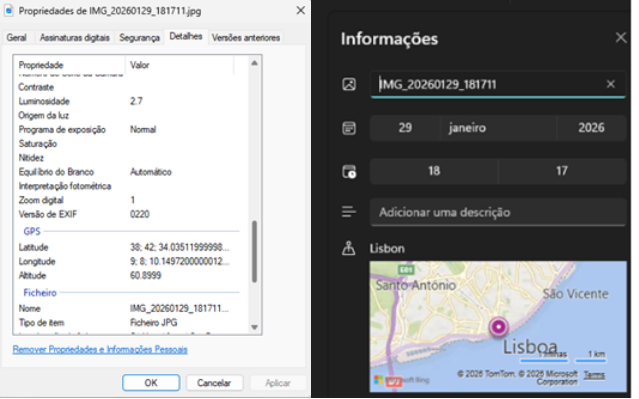Screen dimensions: 639x399
Task: Click the Aplicar button
Action: [278, 383]
